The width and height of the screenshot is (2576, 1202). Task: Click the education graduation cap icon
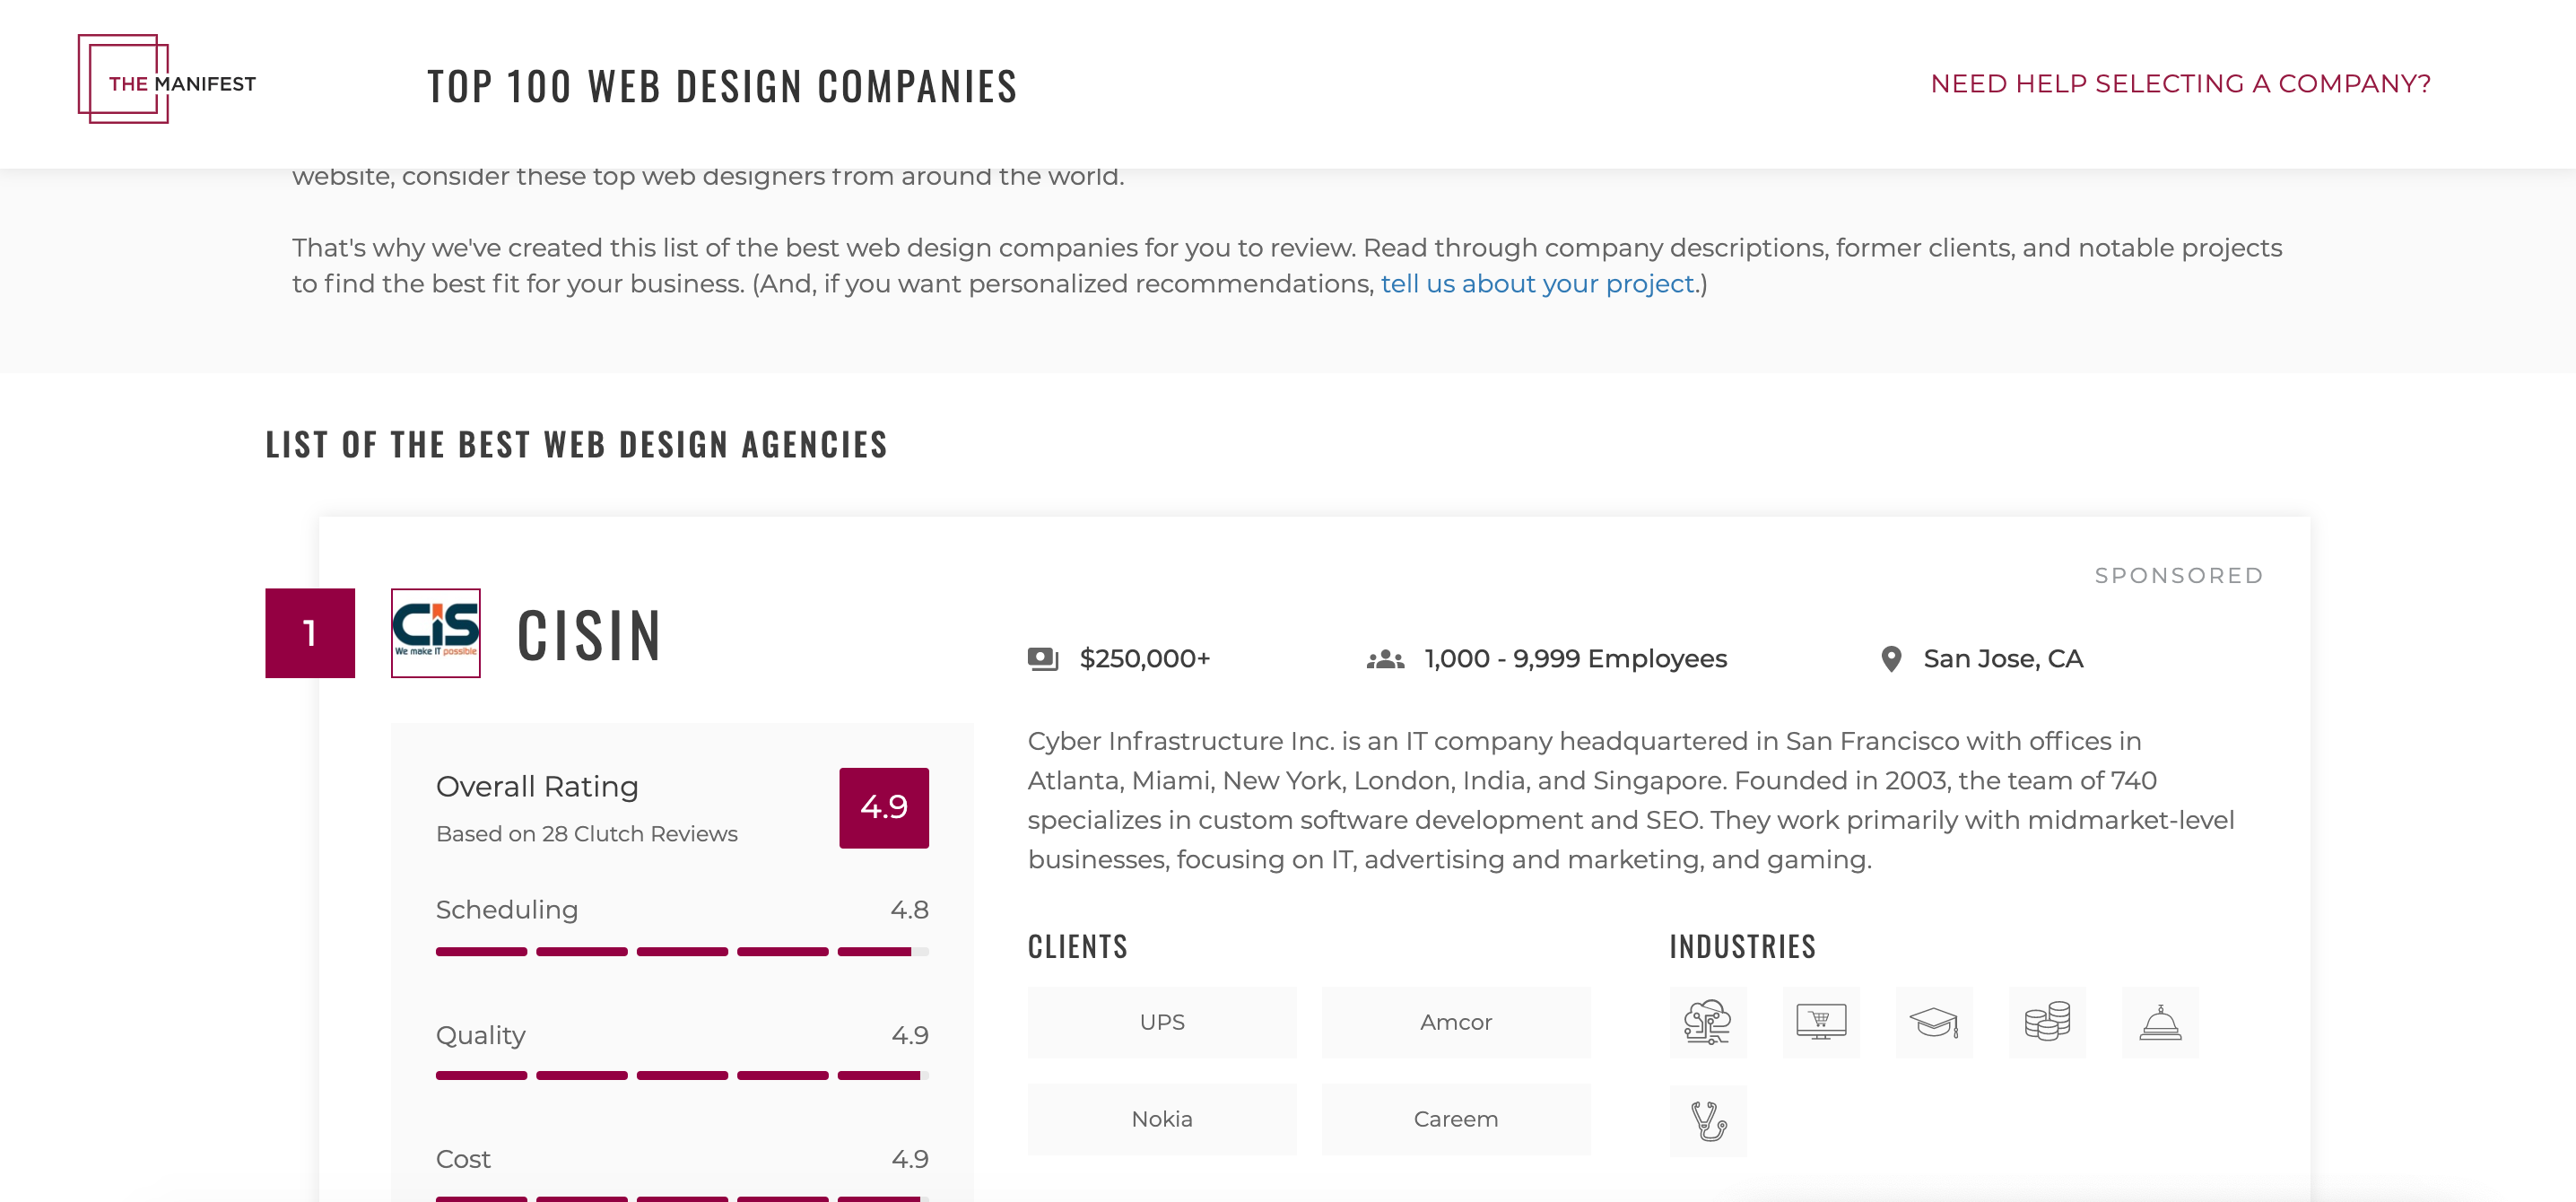pyautogui.click(x=1933, y=1022)
